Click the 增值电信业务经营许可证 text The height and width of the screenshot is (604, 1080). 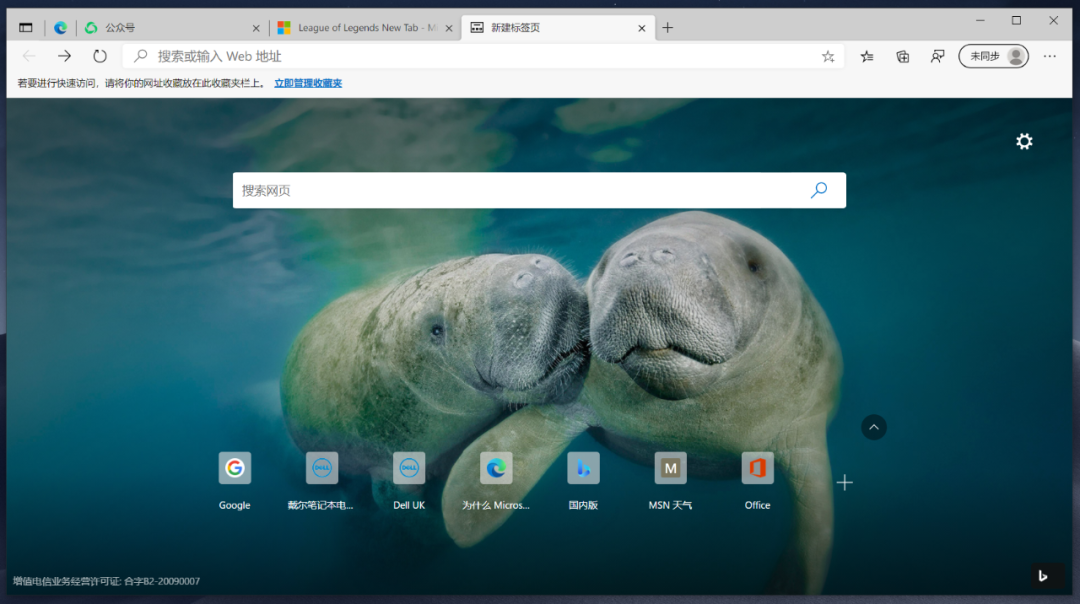tap(107, 581)
